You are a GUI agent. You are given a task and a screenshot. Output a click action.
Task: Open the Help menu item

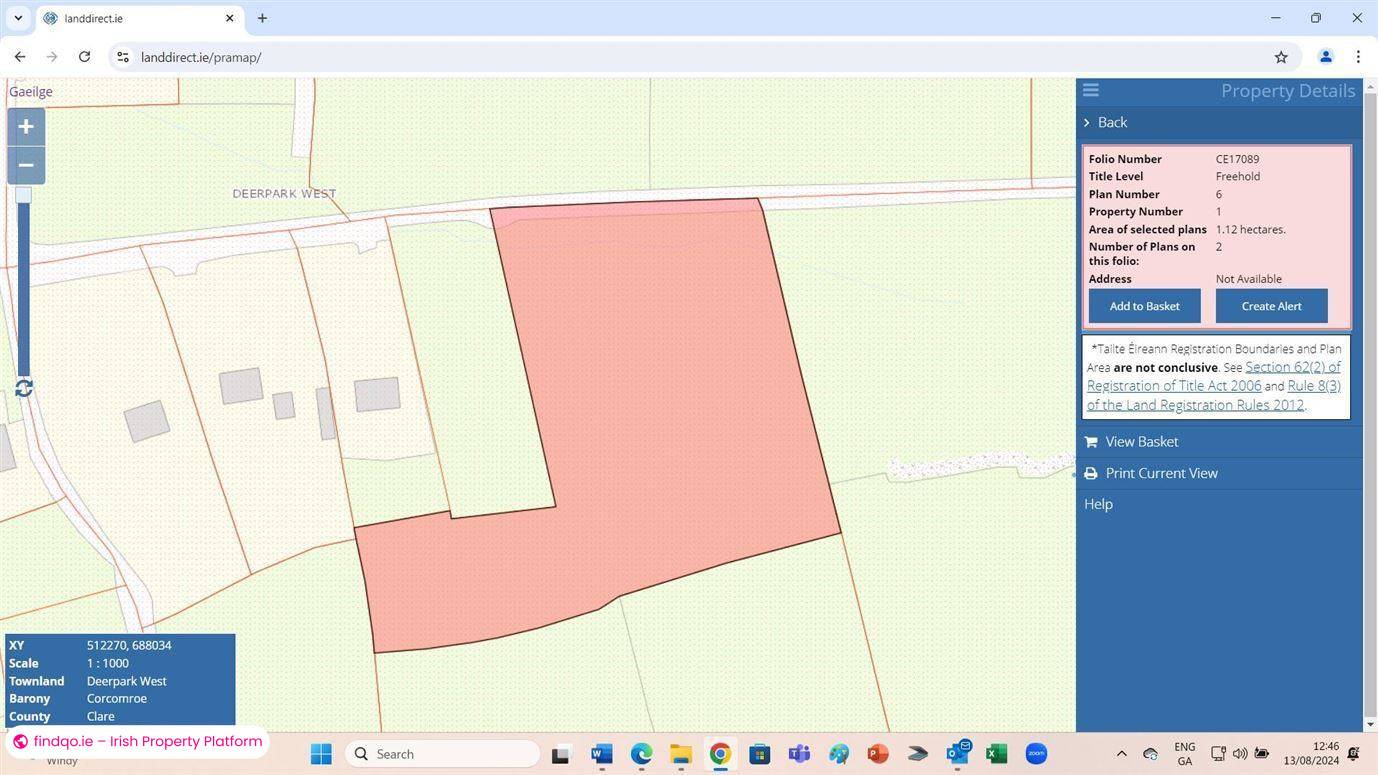click(x=1098, y=504)
